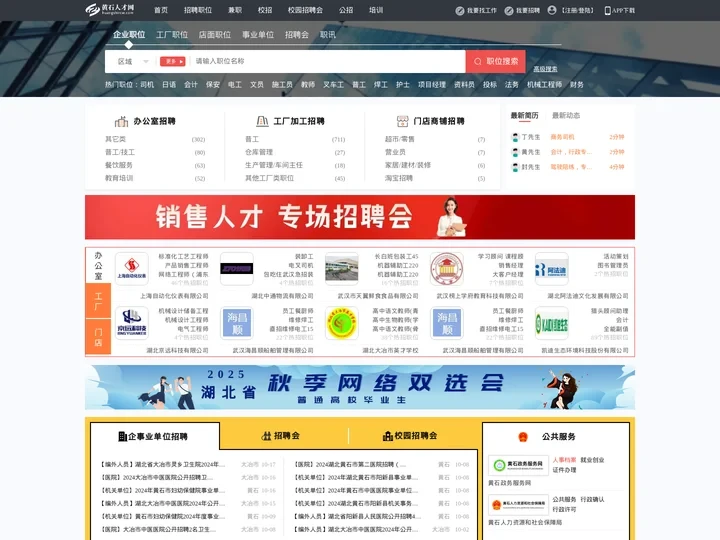
Task: Open 招聘职位 in the top navigation
Action: click(198, 10)
